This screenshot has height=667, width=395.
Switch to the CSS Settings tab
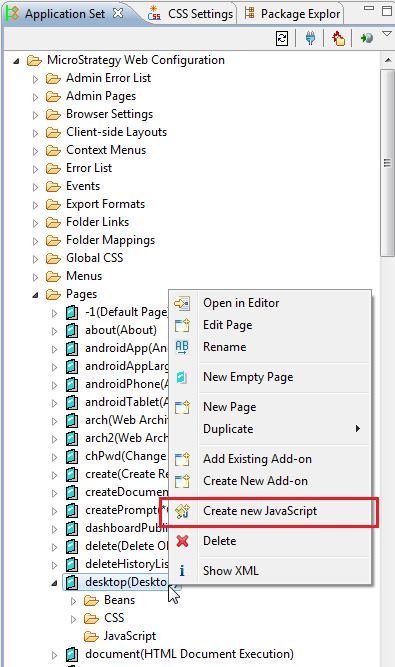[190, 14]
